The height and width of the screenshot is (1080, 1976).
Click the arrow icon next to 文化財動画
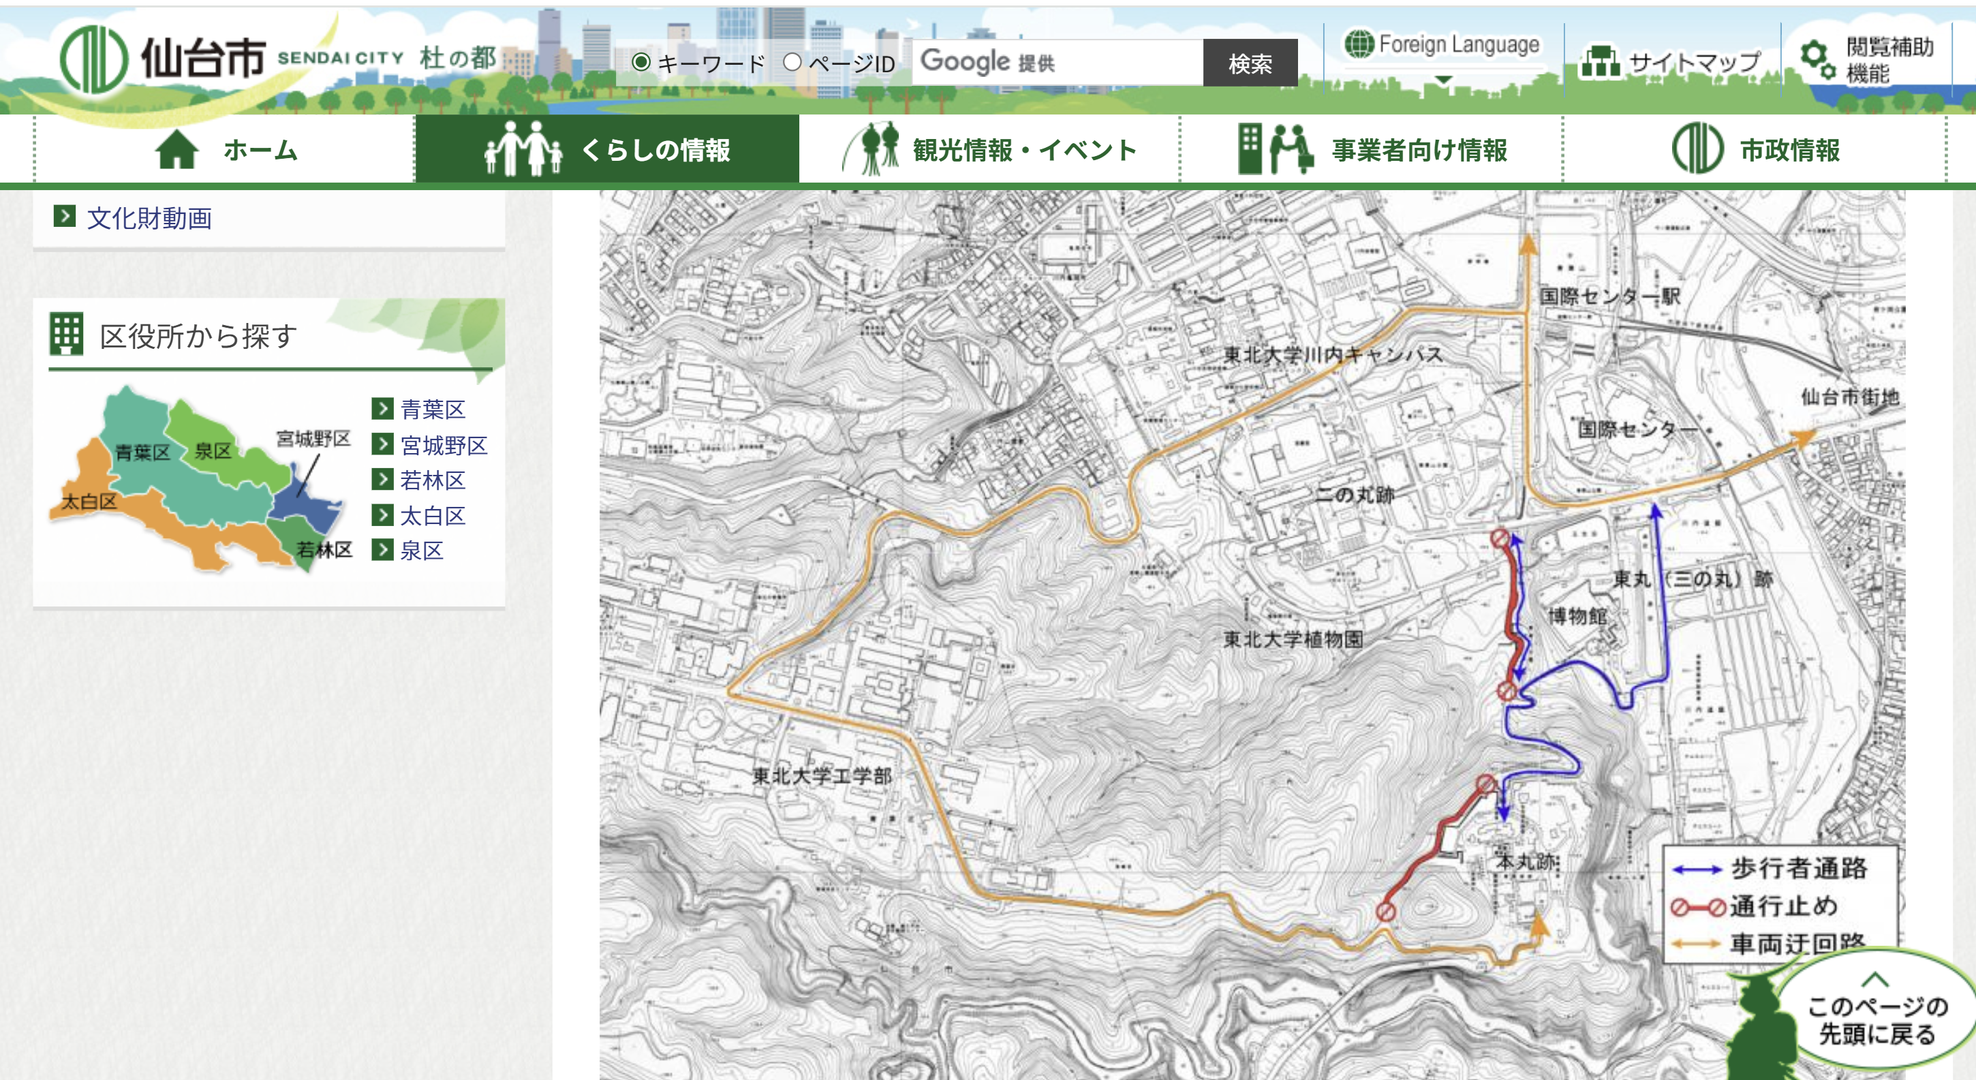click(x=65, y=217)
